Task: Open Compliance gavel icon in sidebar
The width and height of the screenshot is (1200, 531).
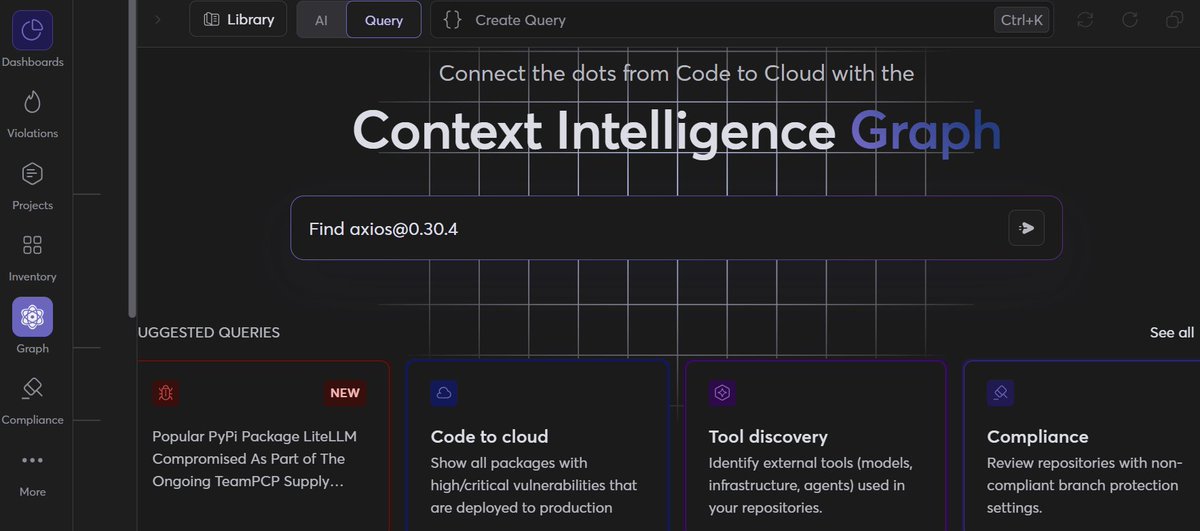Action: [32, 388]
